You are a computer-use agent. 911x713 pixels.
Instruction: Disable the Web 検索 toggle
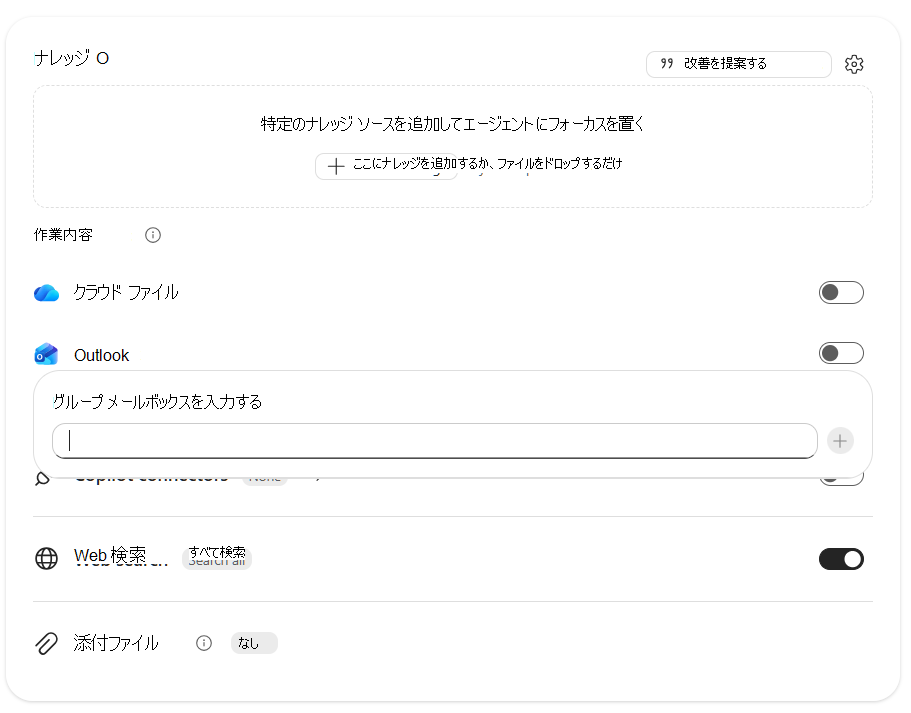841,559
